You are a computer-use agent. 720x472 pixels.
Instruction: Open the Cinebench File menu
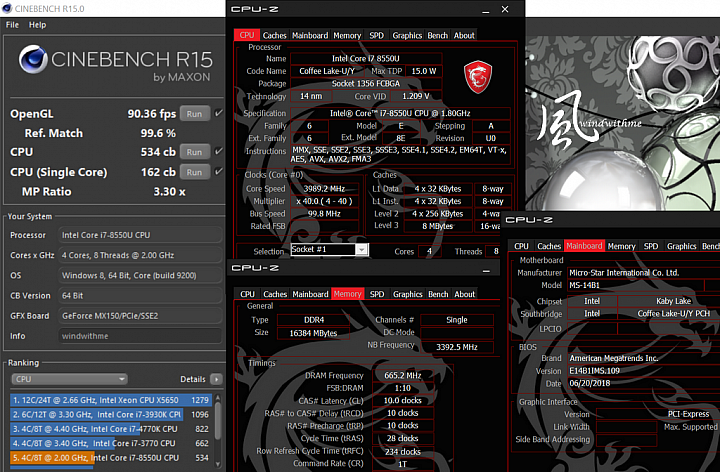12,25
